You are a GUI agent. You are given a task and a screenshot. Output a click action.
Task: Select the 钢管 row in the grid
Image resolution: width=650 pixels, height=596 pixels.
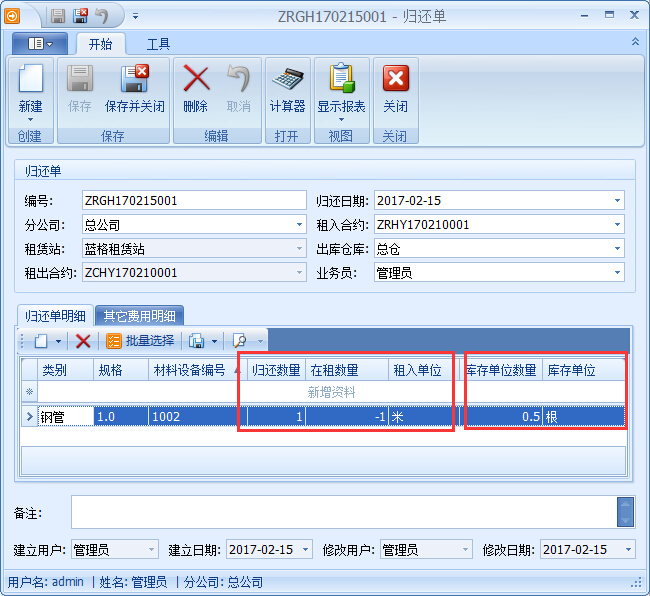tap(65, 416)
